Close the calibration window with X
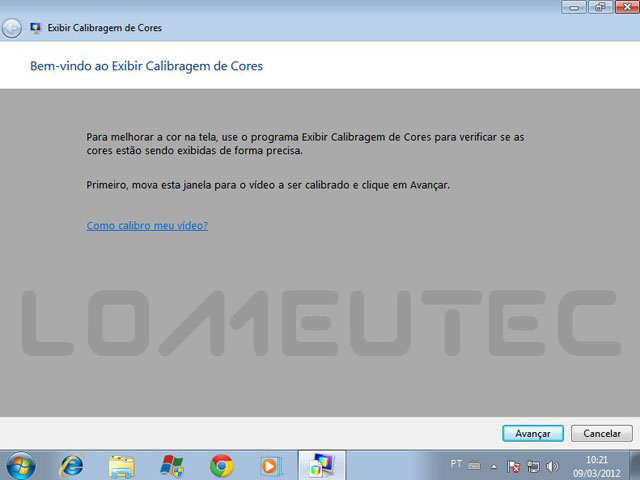 627,7
